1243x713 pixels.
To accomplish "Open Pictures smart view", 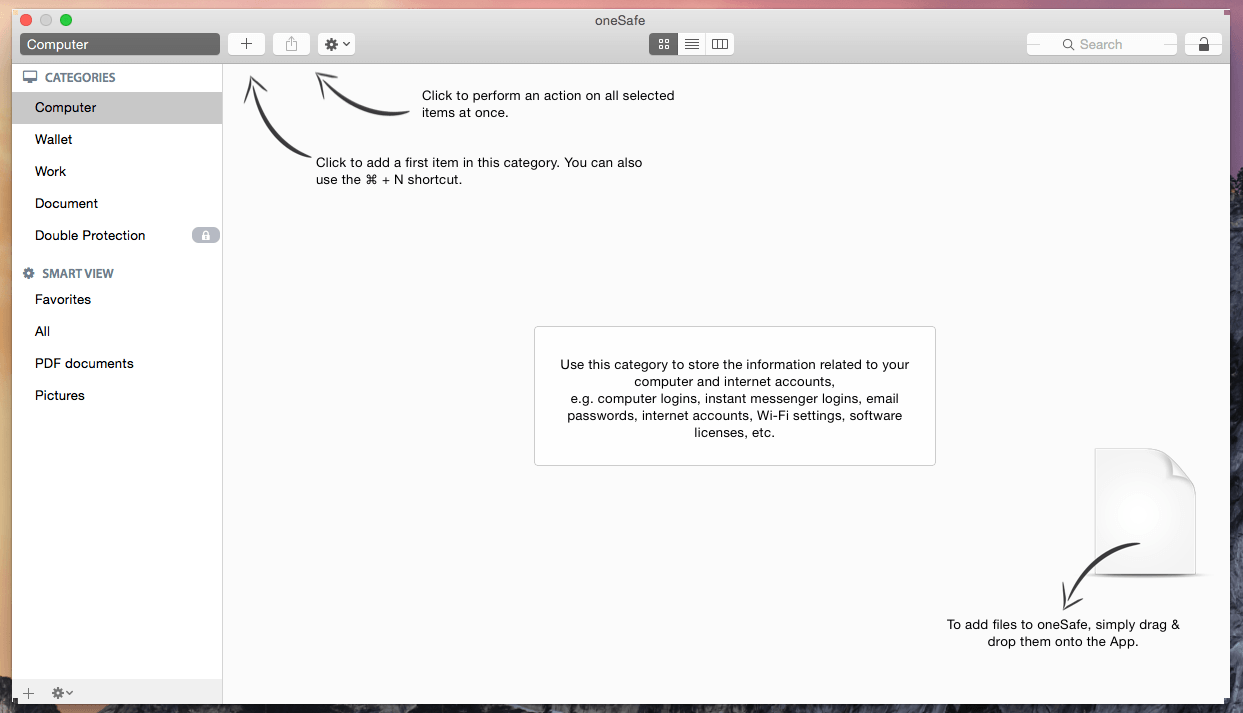I will tap(117, 396).
